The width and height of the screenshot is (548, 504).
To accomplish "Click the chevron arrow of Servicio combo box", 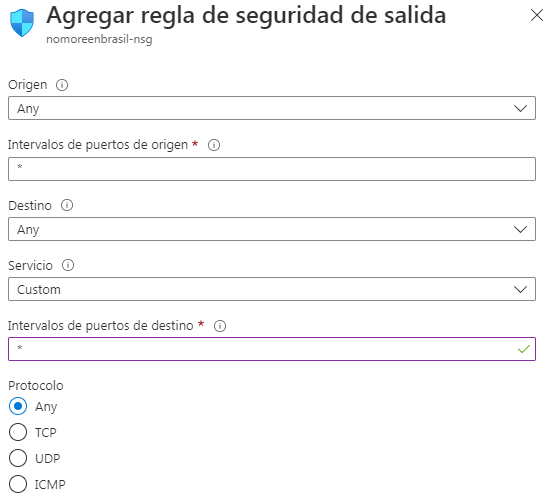I will click(x=520, y=289).
